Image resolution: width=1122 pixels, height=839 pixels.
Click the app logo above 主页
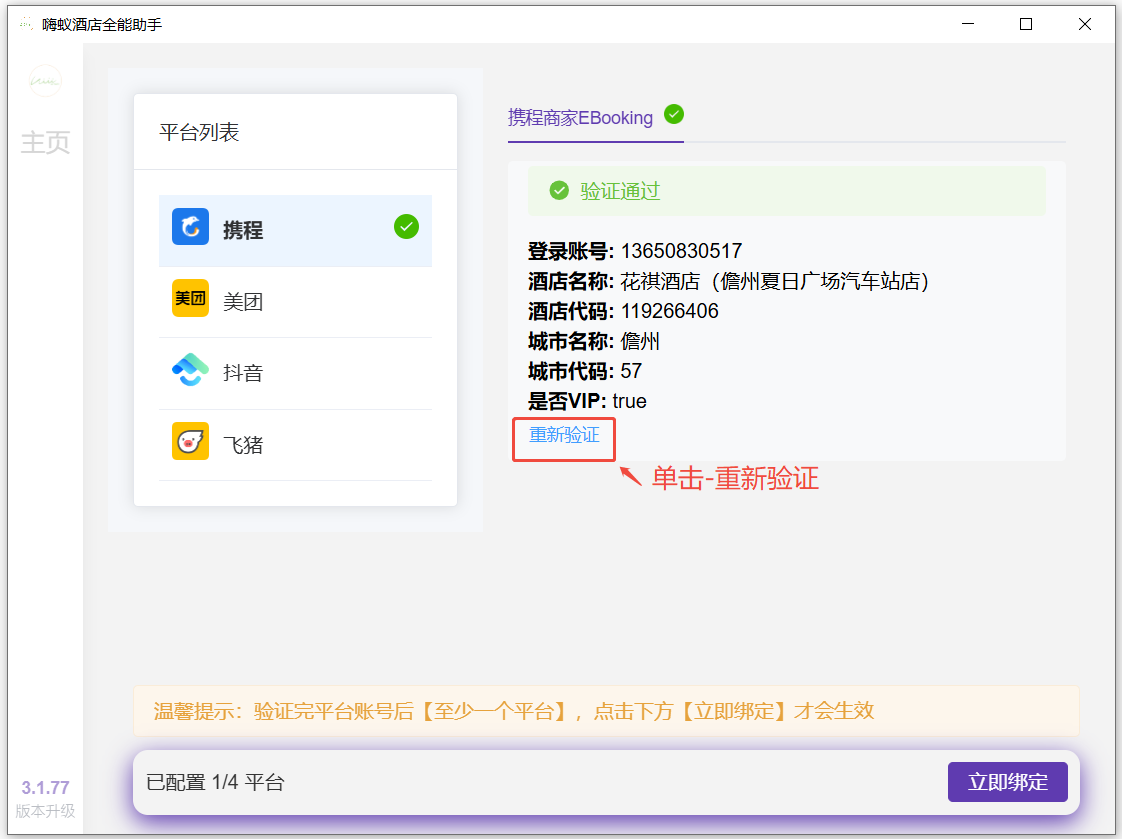tap(44, 82)
